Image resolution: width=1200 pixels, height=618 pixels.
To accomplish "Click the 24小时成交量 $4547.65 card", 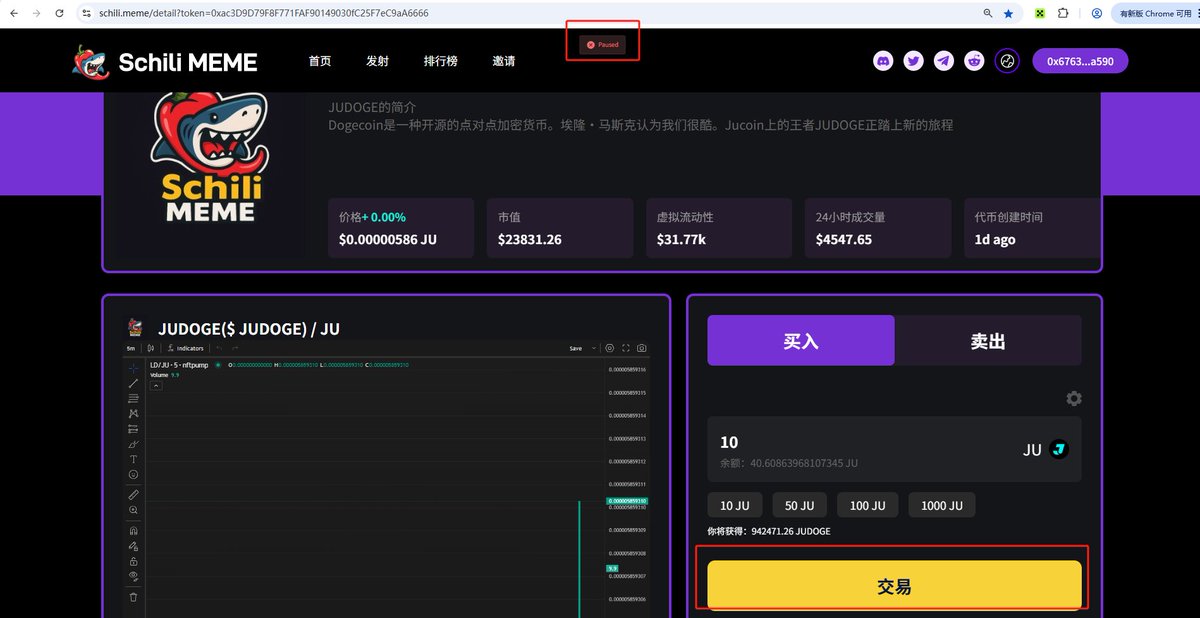I will tap(878, 228).
